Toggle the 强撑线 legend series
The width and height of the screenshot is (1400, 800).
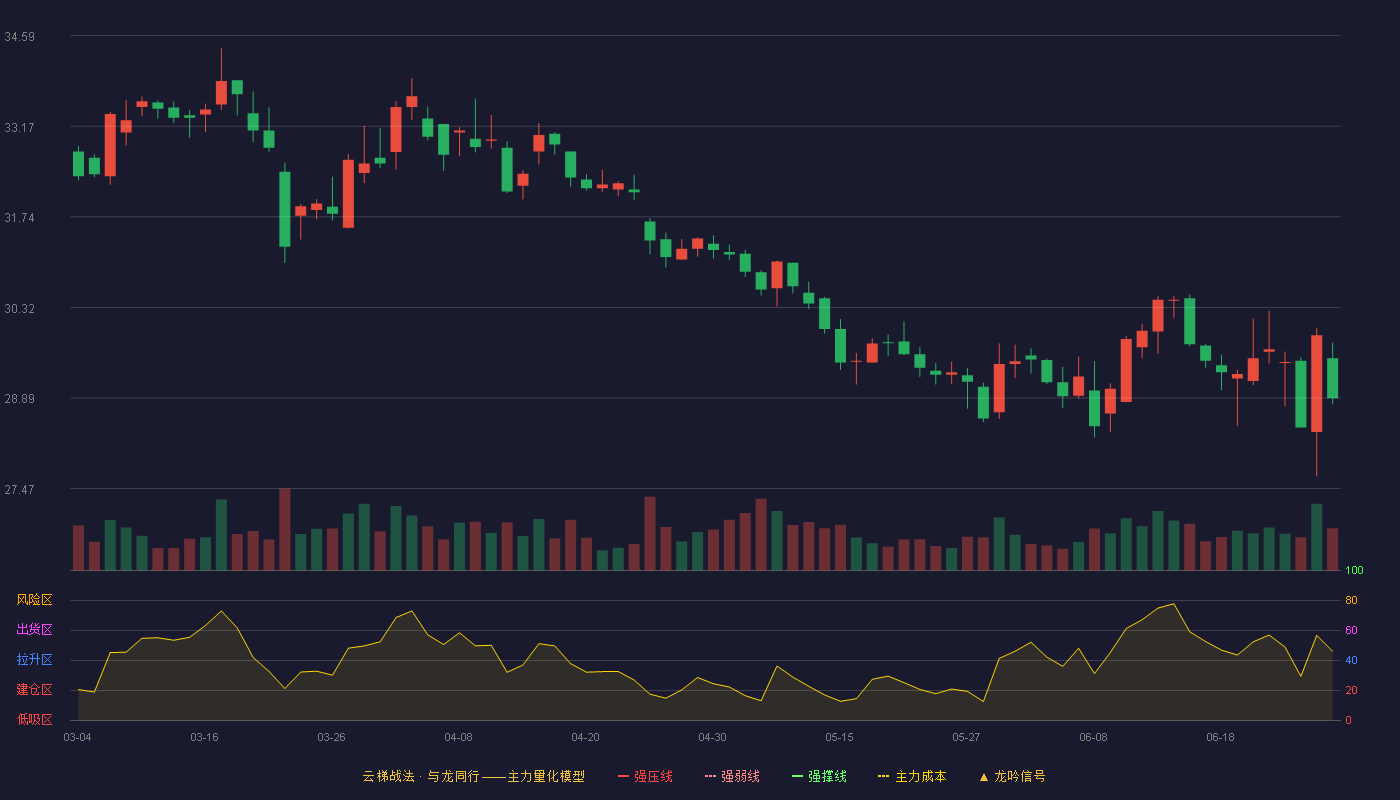[819, 776]
